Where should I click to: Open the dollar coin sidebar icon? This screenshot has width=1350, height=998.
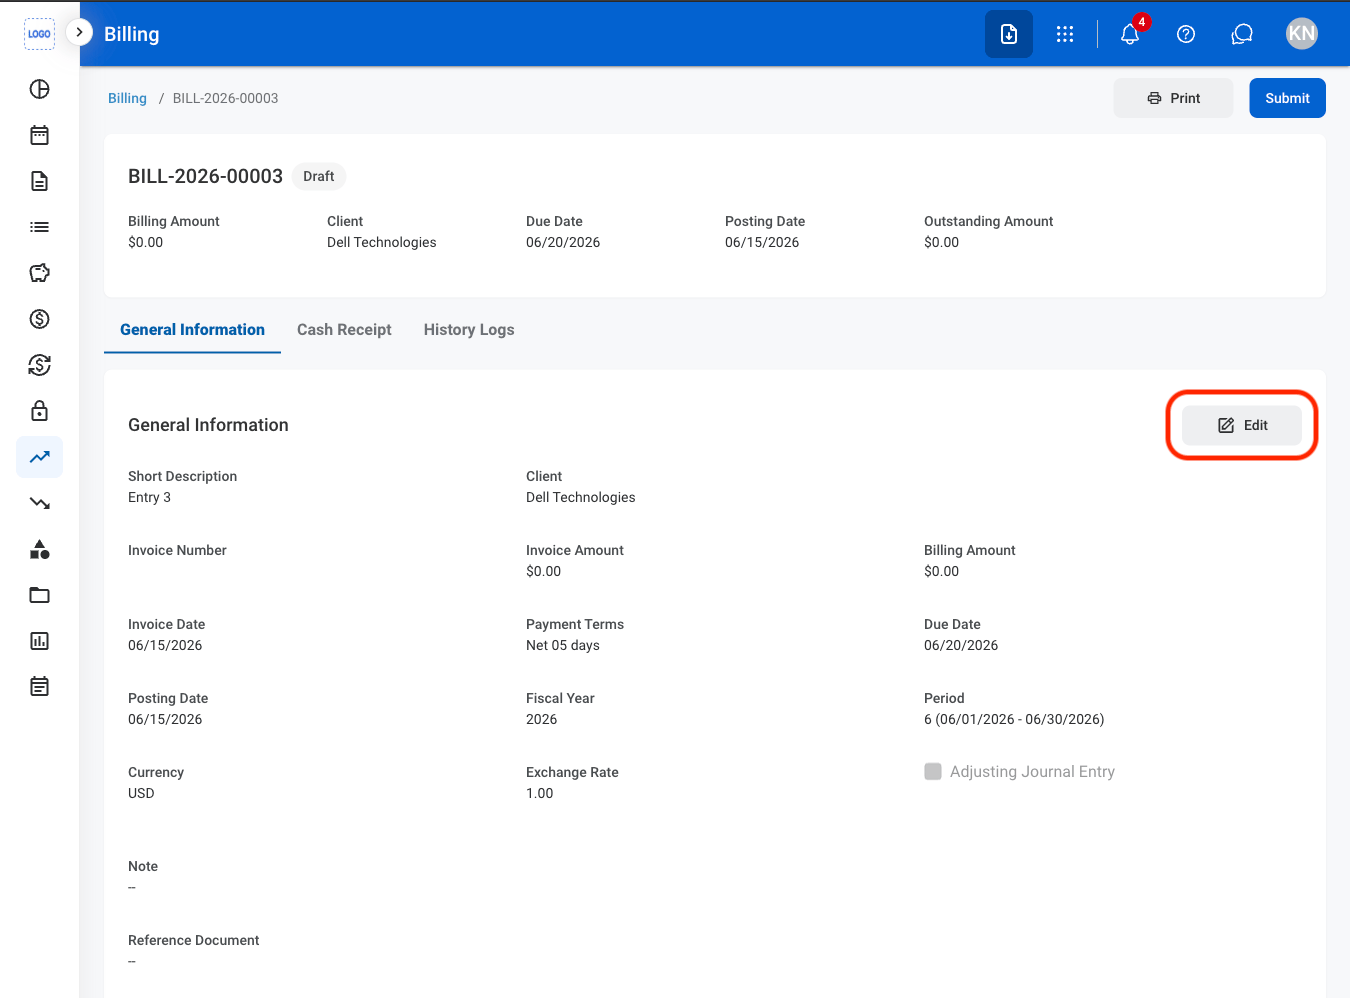pyautogui.click(x=39, y=319)
